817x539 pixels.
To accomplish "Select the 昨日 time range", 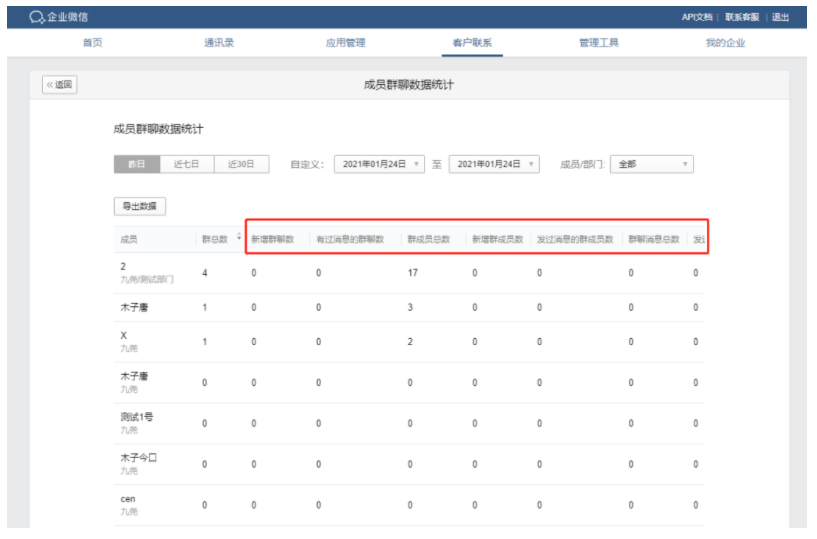I will tap(137, 164).
